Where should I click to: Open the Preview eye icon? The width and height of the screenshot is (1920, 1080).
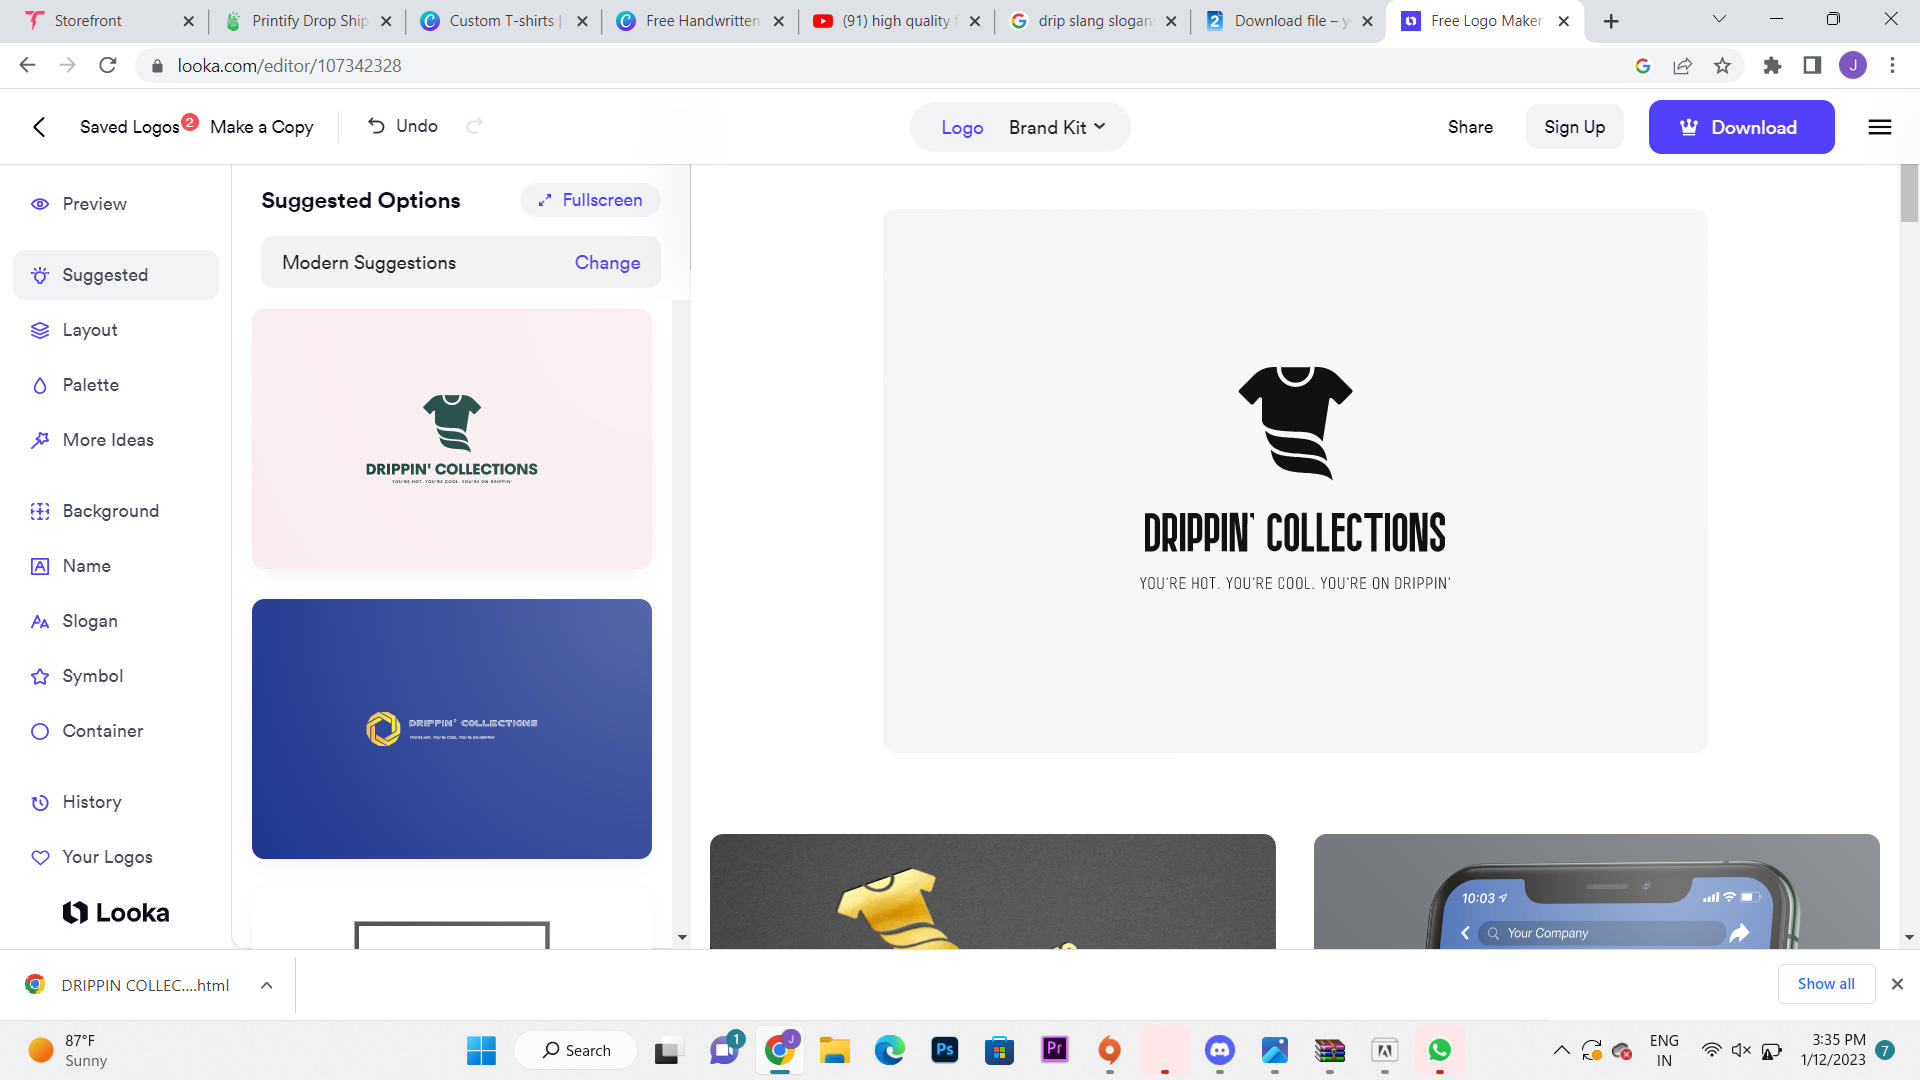[40, 204]
